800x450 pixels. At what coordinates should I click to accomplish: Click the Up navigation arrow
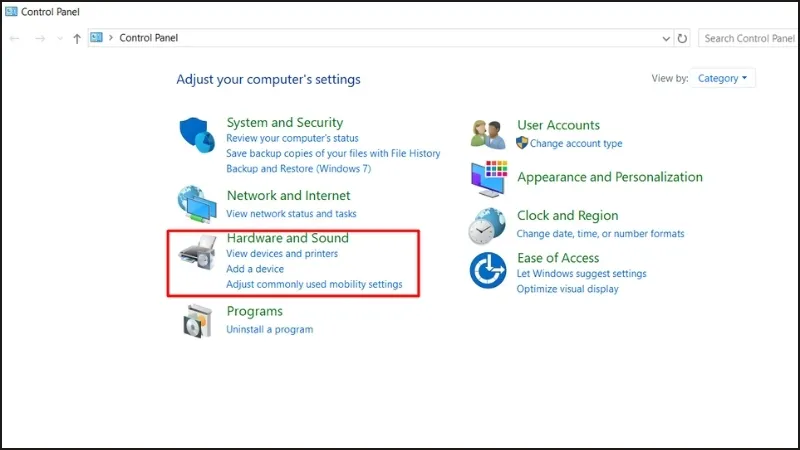pos(77,38)
